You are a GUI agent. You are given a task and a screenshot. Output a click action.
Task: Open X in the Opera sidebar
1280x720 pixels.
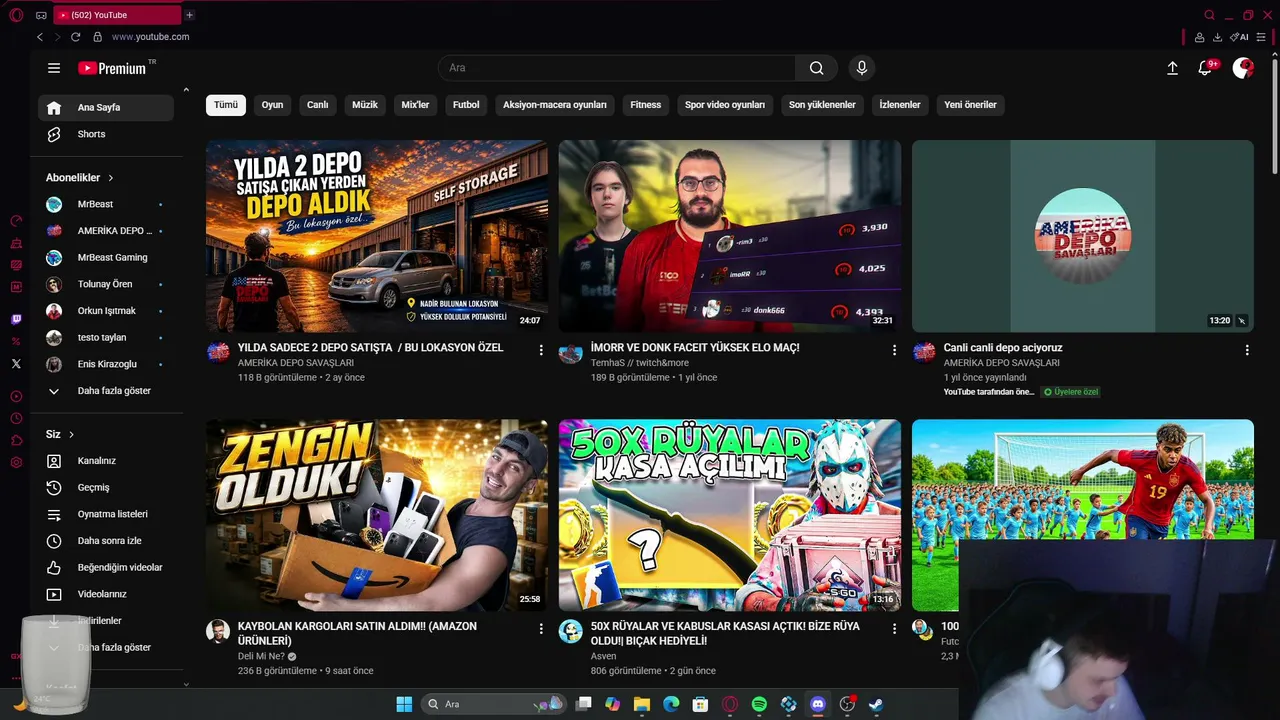pyautogui.click(x=16, y=364)
